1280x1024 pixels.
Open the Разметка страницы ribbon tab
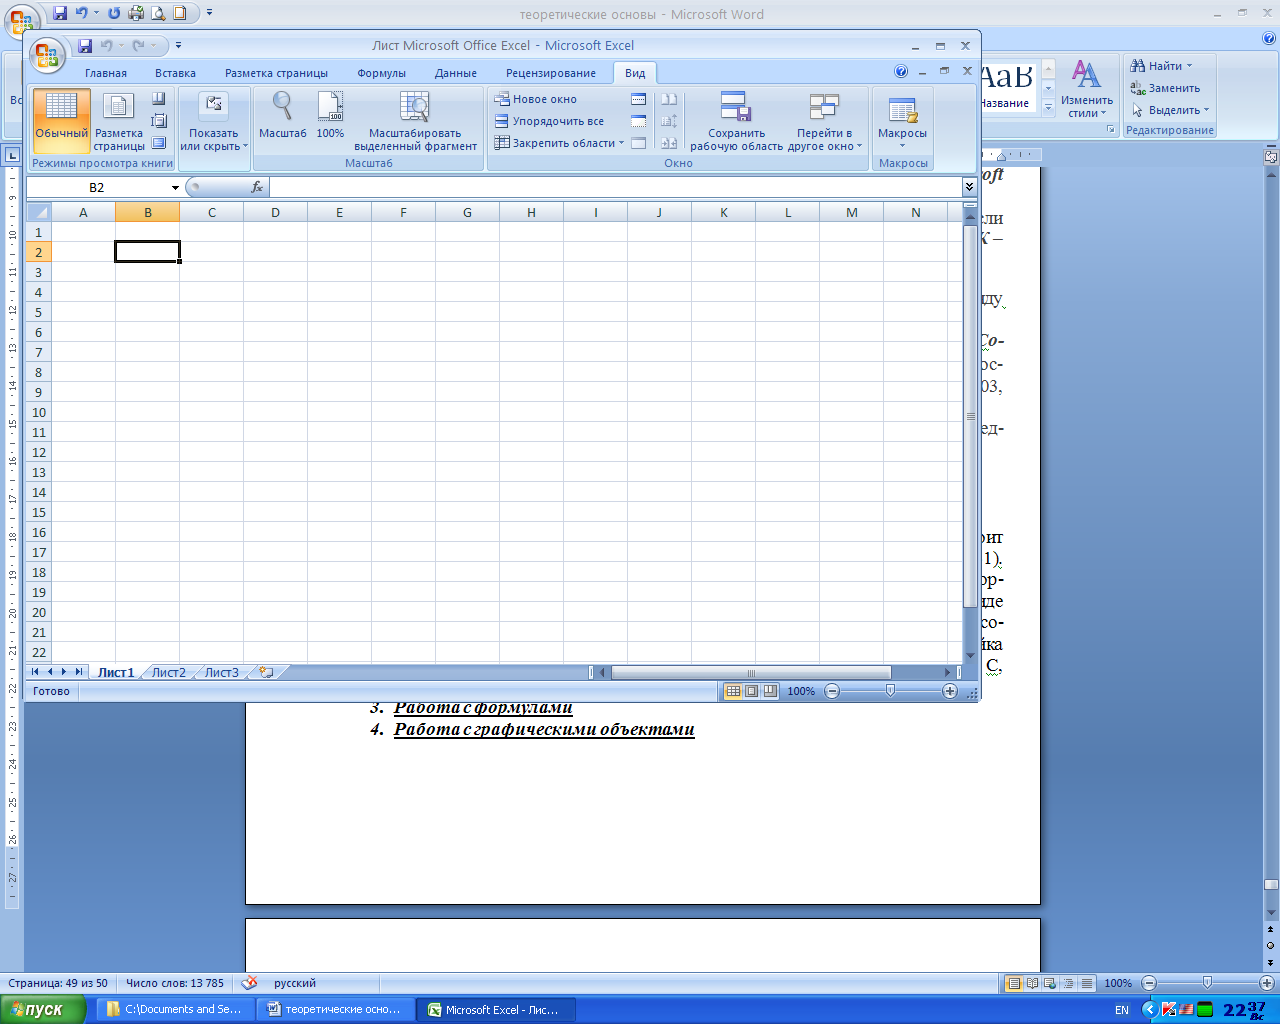pos(276,73)
